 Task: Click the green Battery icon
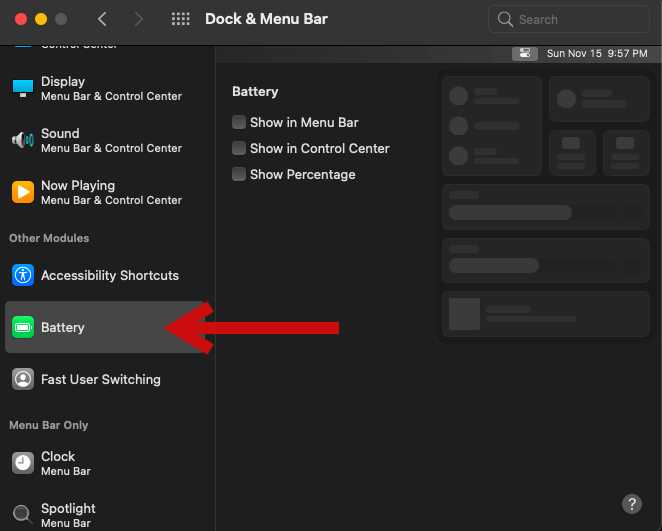[x=23, y=327]
